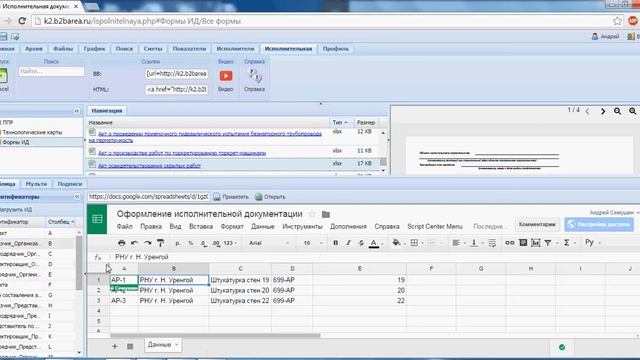Go to next page in preview
This screenshot has height=360, width=640.
tap(603, 111)
